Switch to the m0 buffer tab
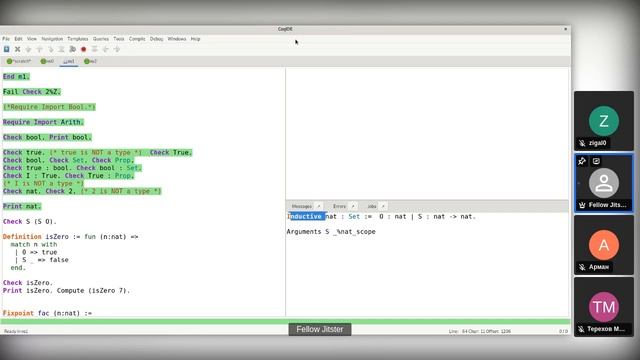 [47, 62]
